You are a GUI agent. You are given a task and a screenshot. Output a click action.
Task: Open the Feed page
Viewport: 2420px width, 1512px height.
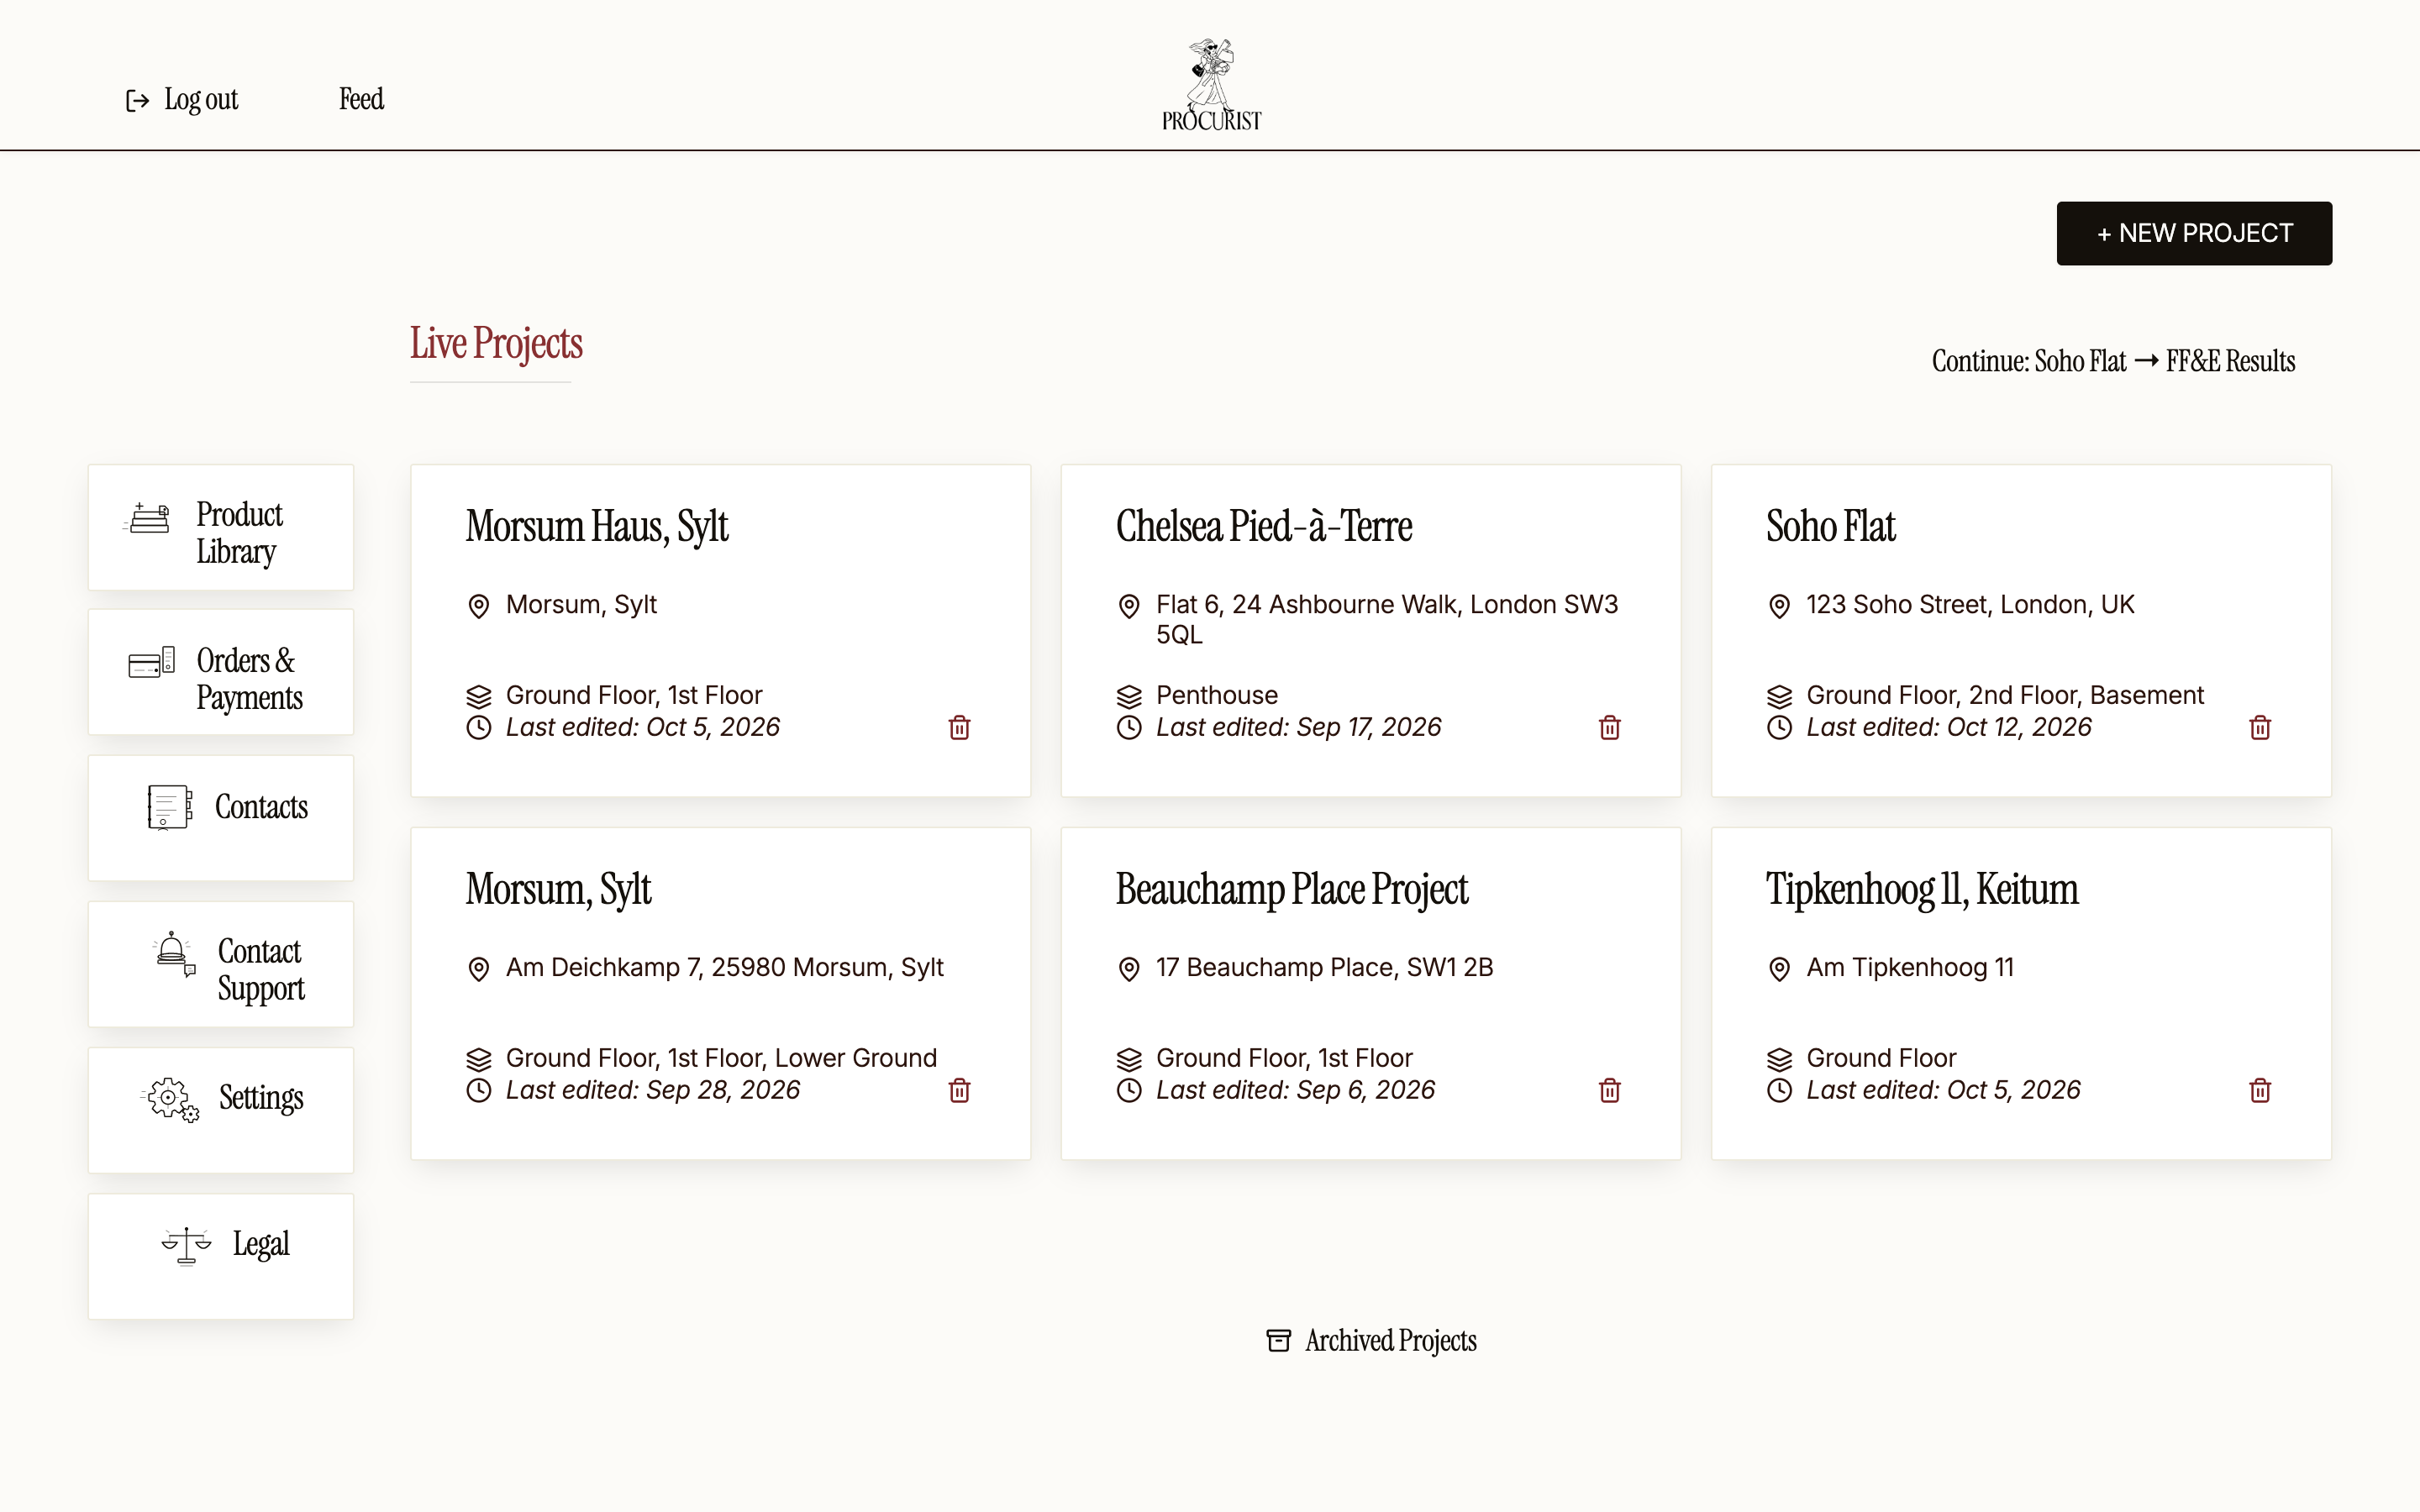click(x=361, y=99)
